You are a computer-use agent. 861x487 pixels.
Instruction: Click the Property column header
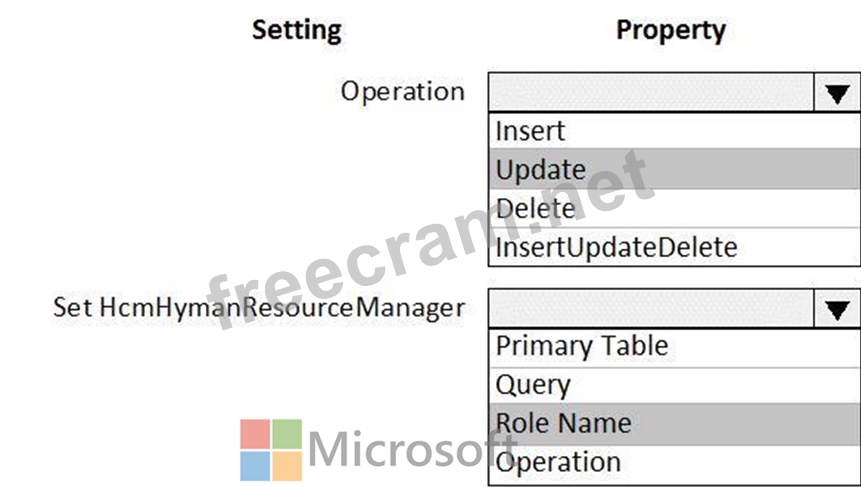(x=670, y=30)
